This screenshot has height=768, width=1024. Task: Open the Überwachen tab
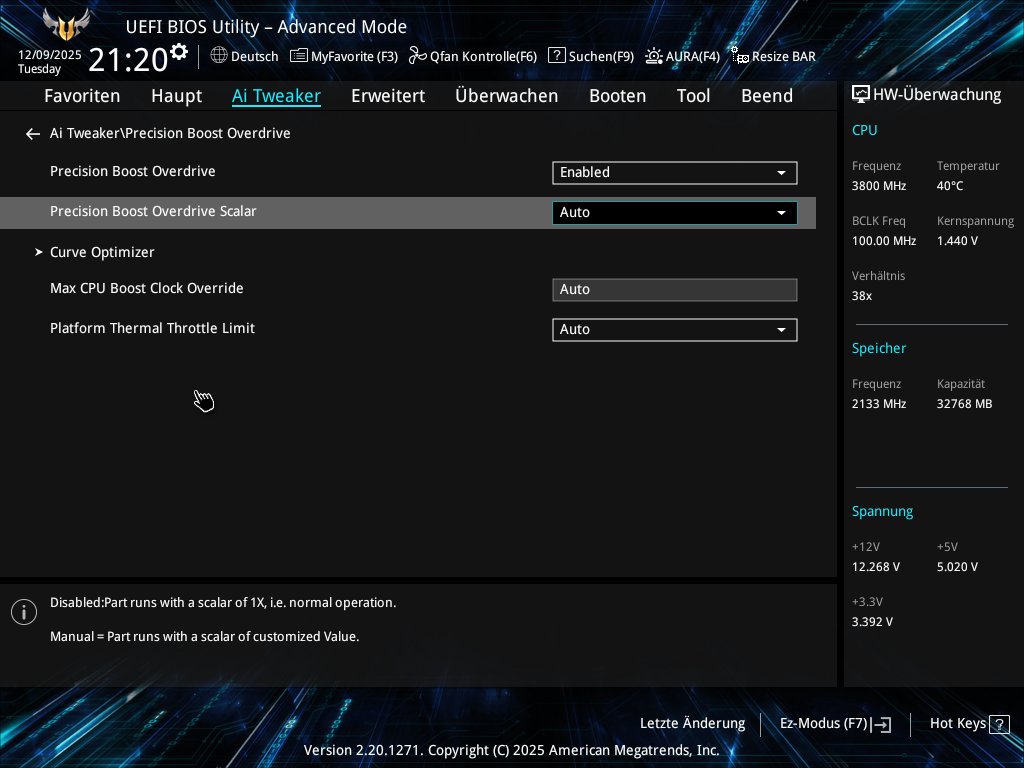coord(507,95)
